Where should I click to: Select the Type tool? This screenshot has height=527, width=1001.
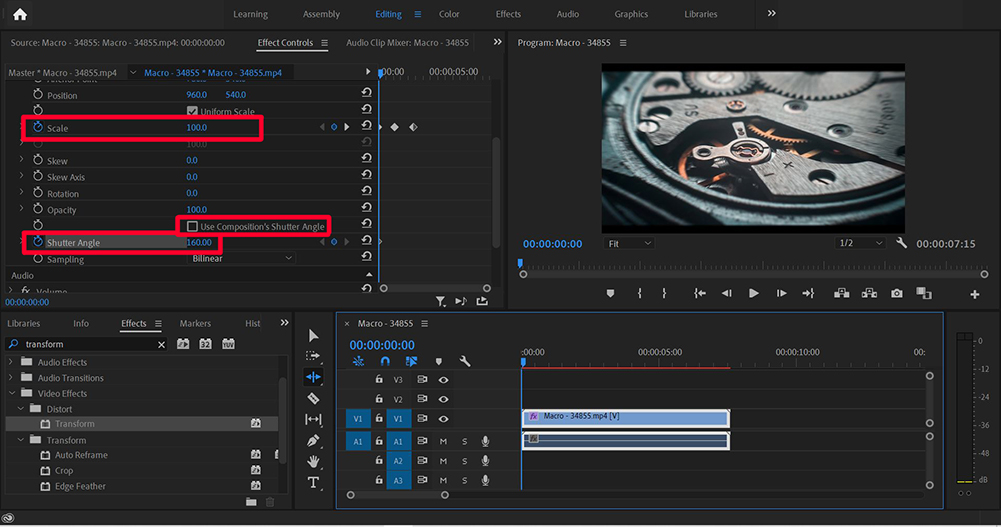tap(313, 482)
